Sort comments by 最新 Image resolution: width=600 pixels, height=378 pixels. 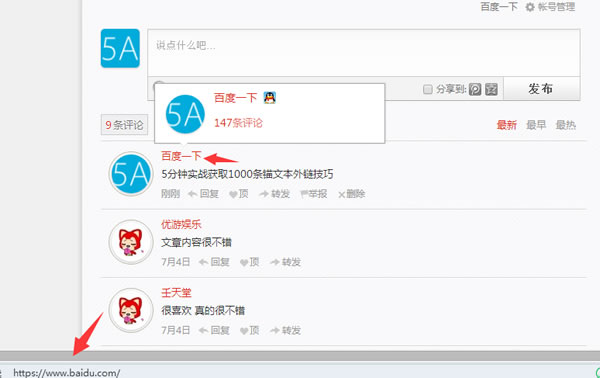tap(507, 125)
